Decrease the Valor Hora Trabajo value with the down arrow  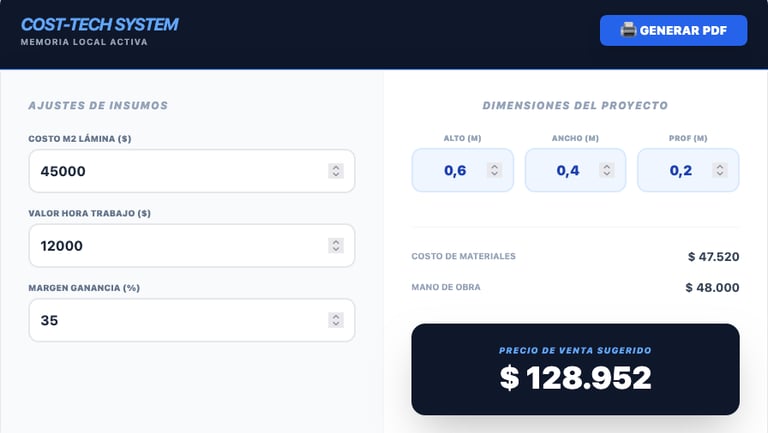336,249
